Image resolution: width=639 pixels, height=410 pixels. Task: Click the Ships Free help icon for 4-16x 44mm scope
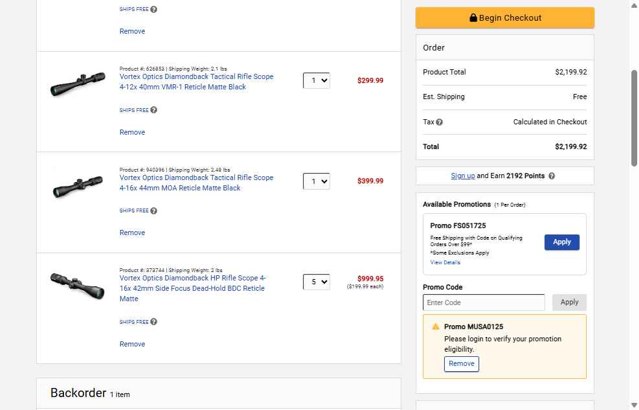(x=154, y=211)
